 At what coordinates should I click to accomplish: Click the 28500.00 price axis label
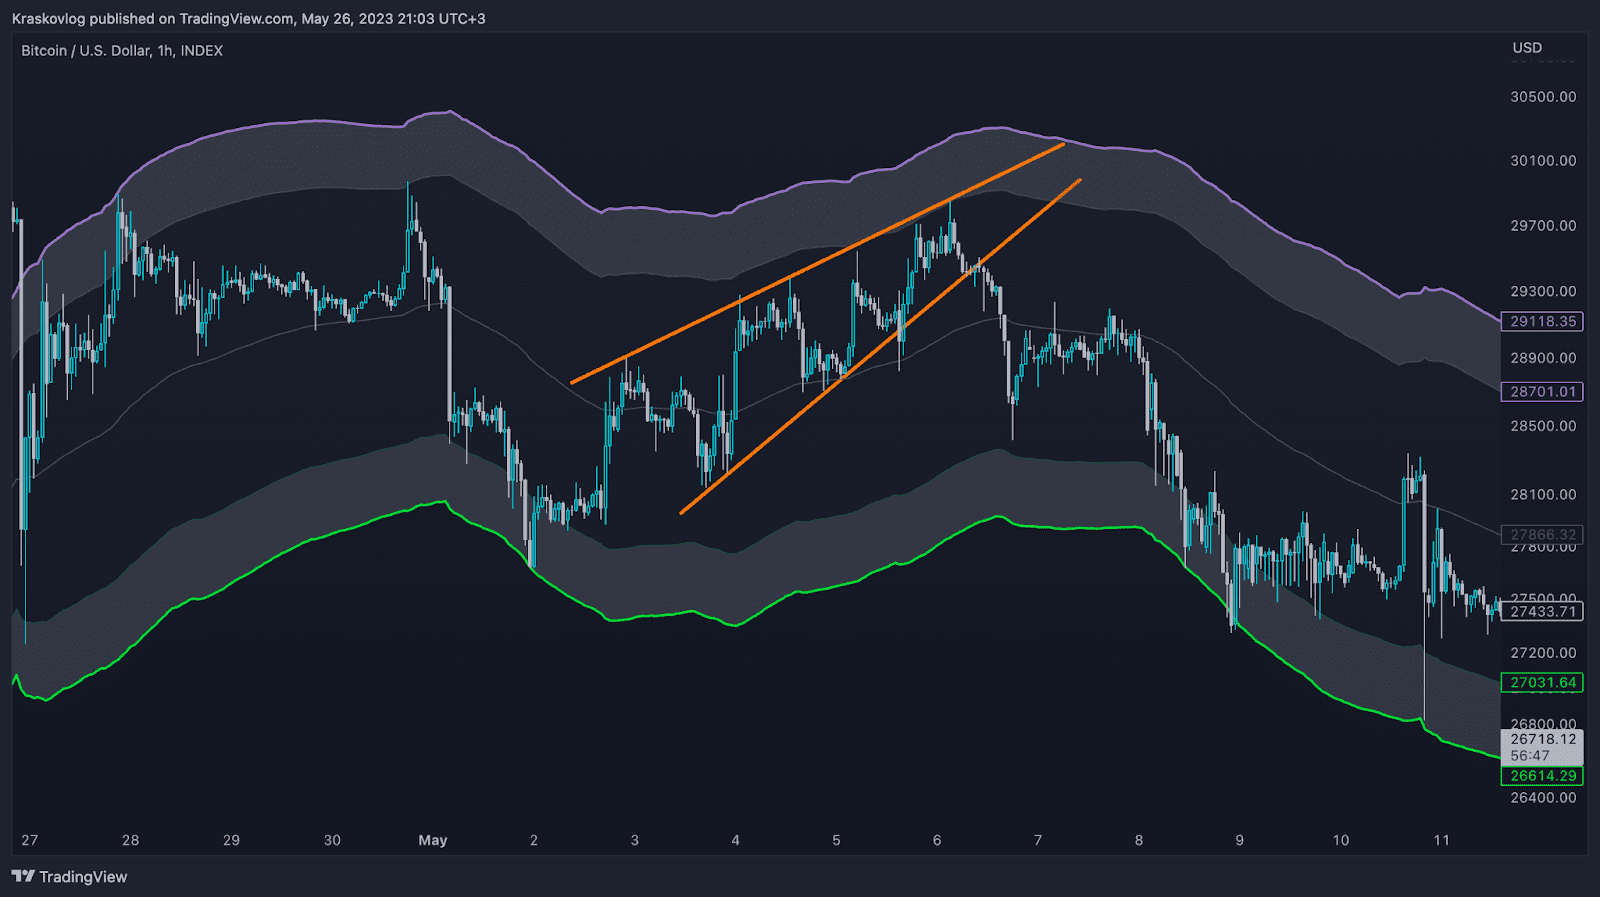(x=1543, y=425)
